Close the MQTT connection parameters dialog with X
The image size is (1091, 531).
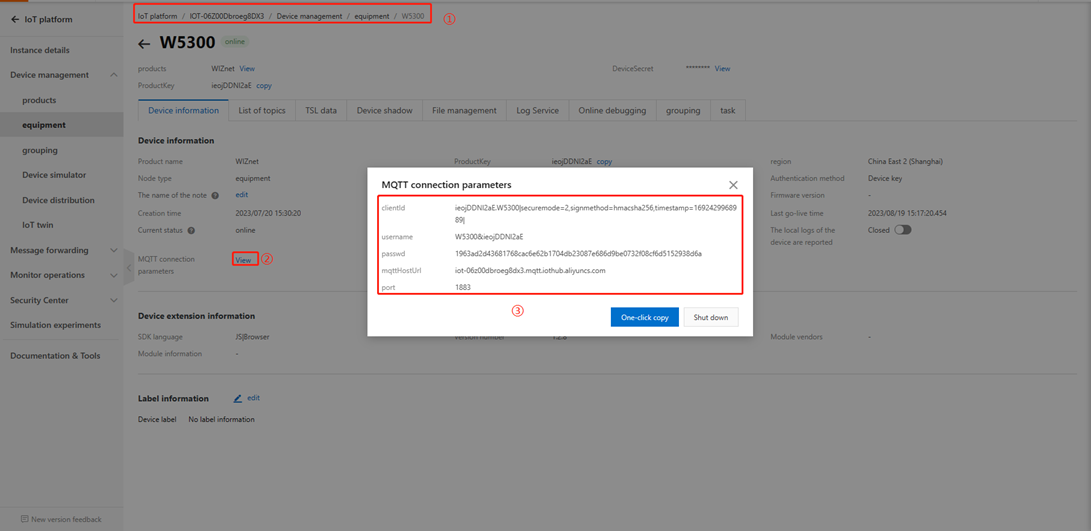coord(733,185)
